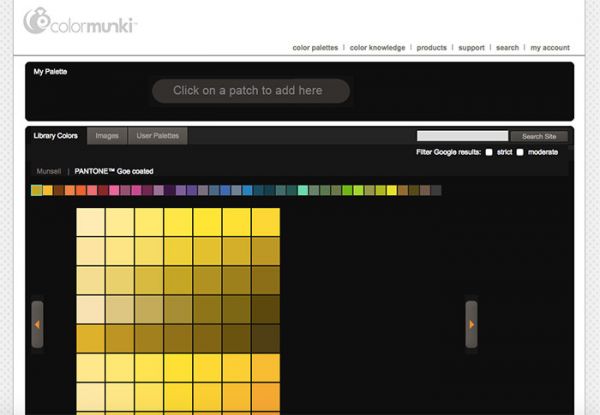Click into the search text field
This screenshot has width=600, height=415.
(462, 136)
